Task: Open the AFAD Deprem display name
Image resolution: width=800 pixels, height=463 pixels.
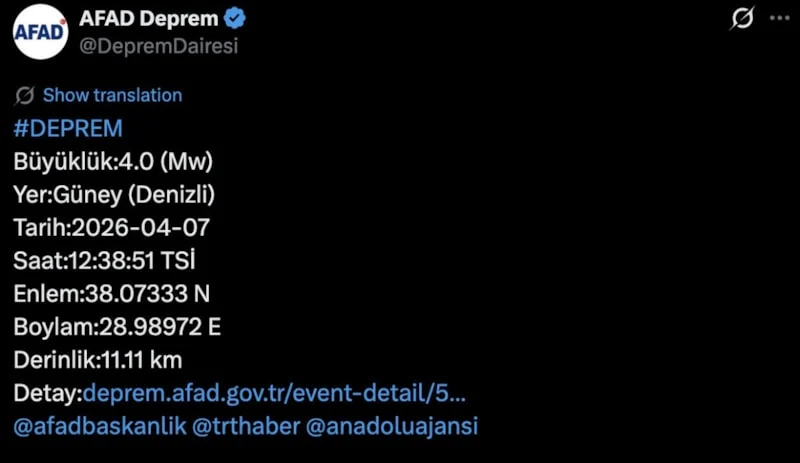Action: point(150,19)
